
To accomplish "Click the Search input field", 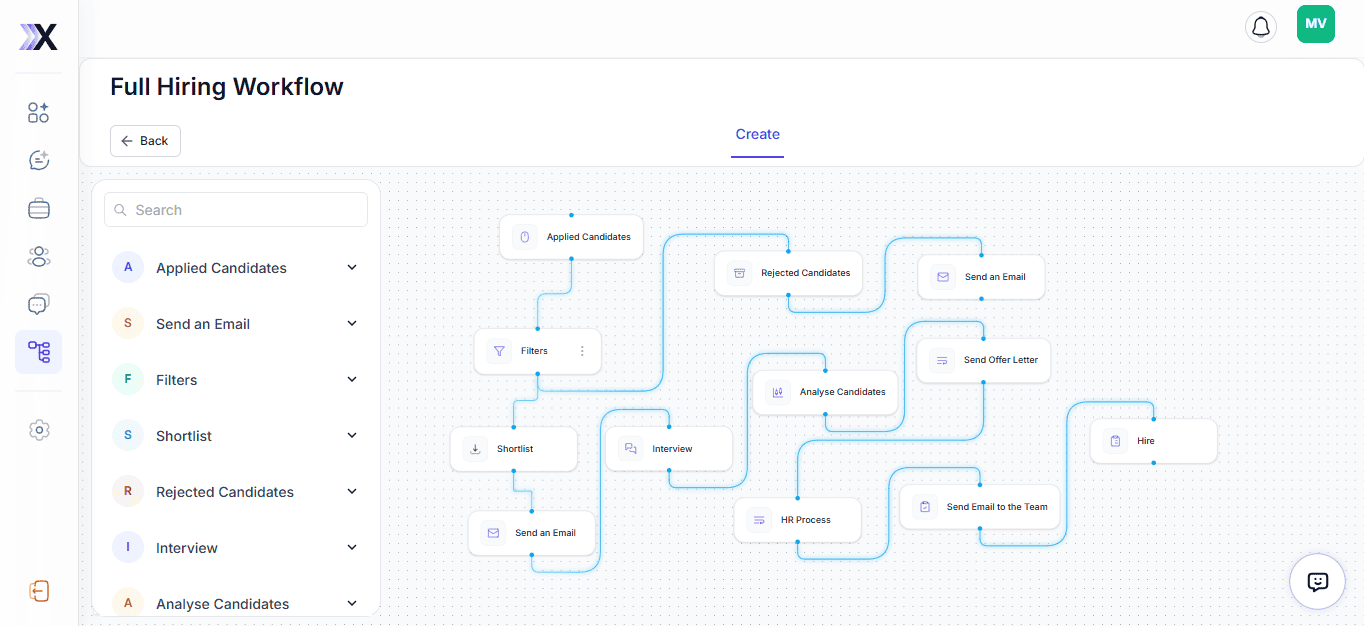I will pyautogui.click(x=236, y=210).
